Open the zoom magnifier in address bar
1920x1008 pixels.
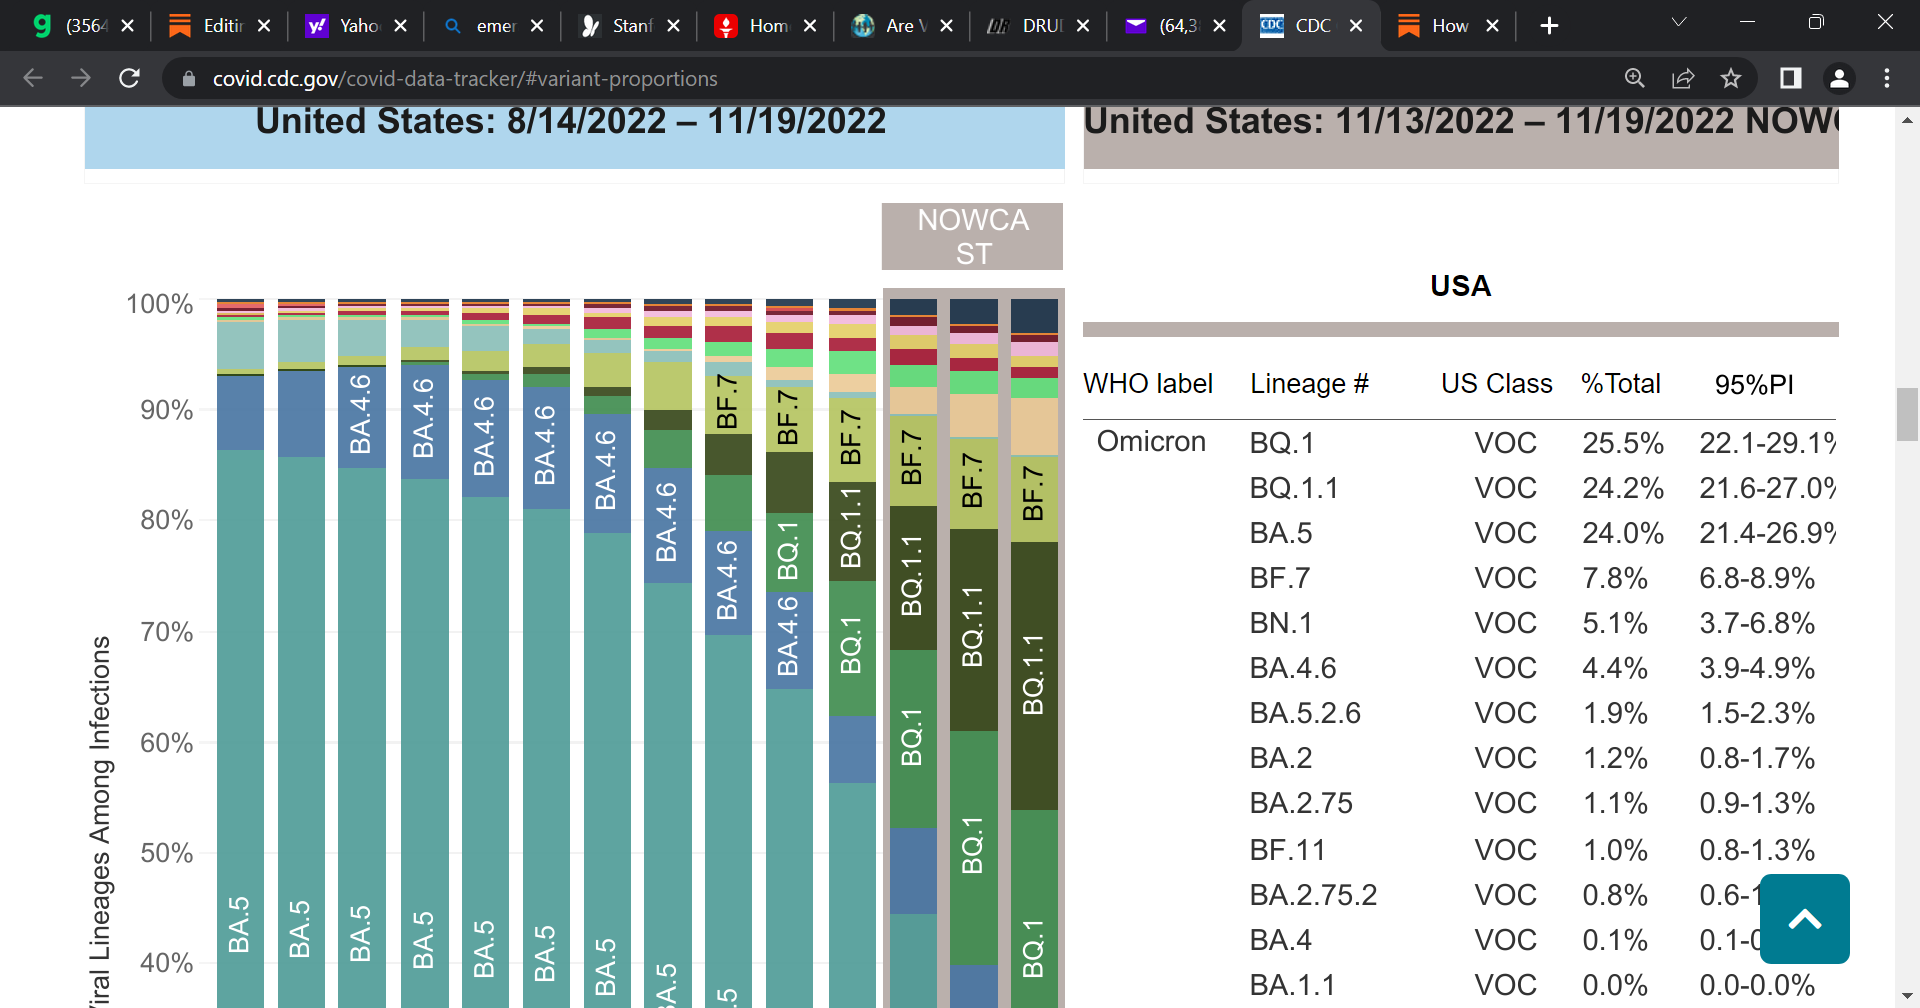click(1635, 78)
